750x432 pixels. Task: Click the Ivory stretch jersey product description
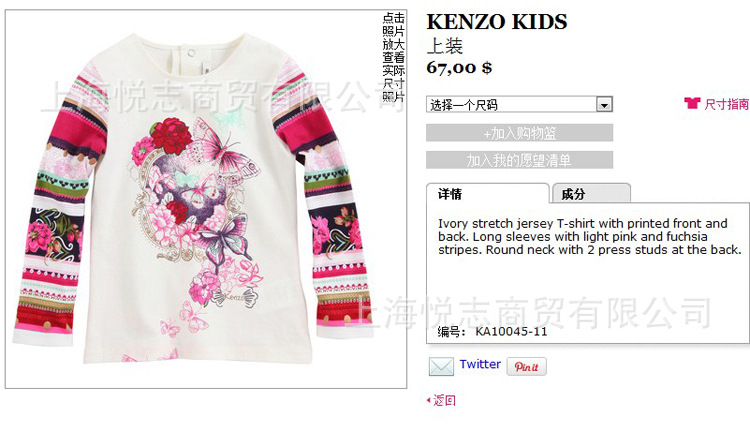[589, 237]
